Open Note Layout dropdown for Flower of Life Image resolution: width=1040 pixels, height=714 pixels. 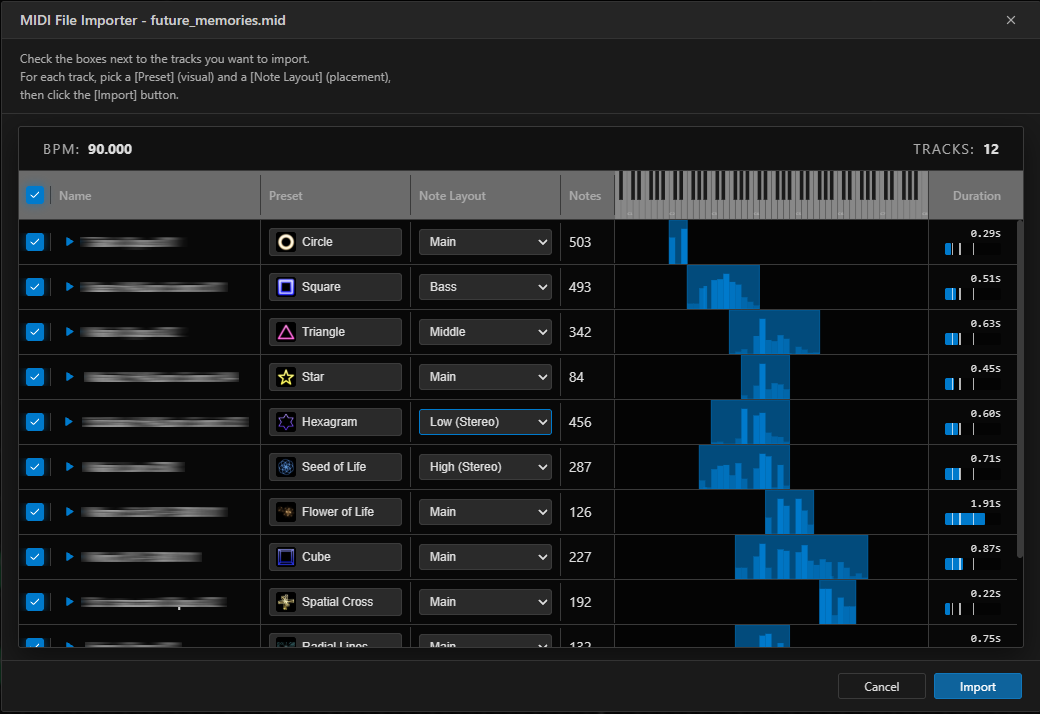[485, 512]
